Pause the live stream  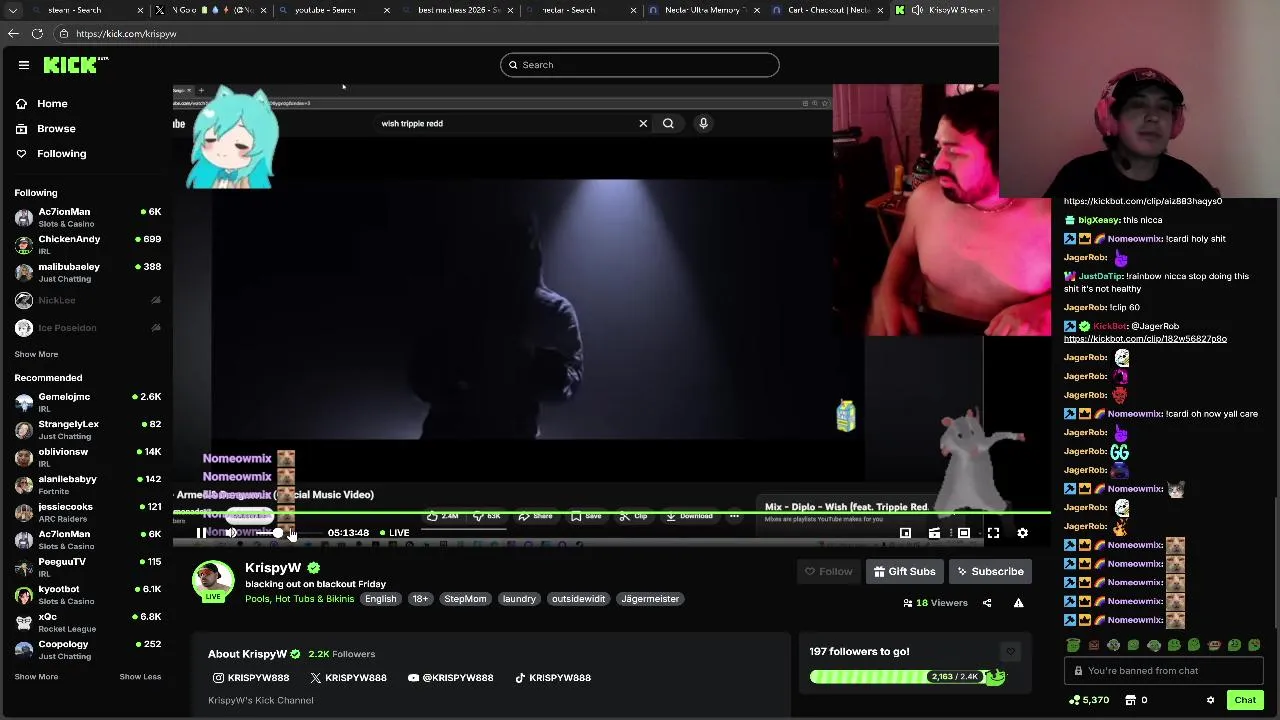pos(202,533)
